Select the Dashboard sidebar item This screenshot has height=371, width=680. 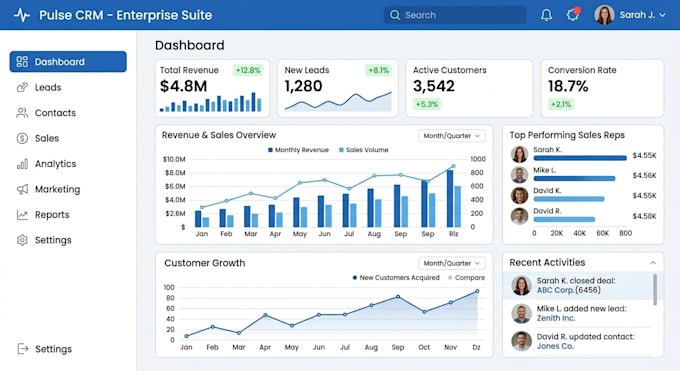pos(68,62)
